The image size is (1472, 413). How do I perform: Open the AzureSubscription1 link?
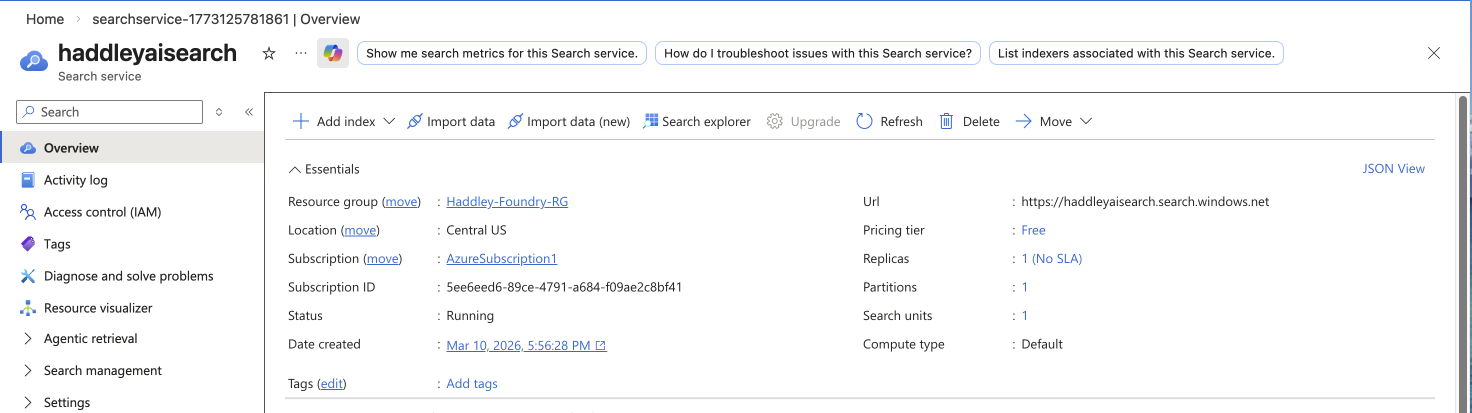point(502,258)
